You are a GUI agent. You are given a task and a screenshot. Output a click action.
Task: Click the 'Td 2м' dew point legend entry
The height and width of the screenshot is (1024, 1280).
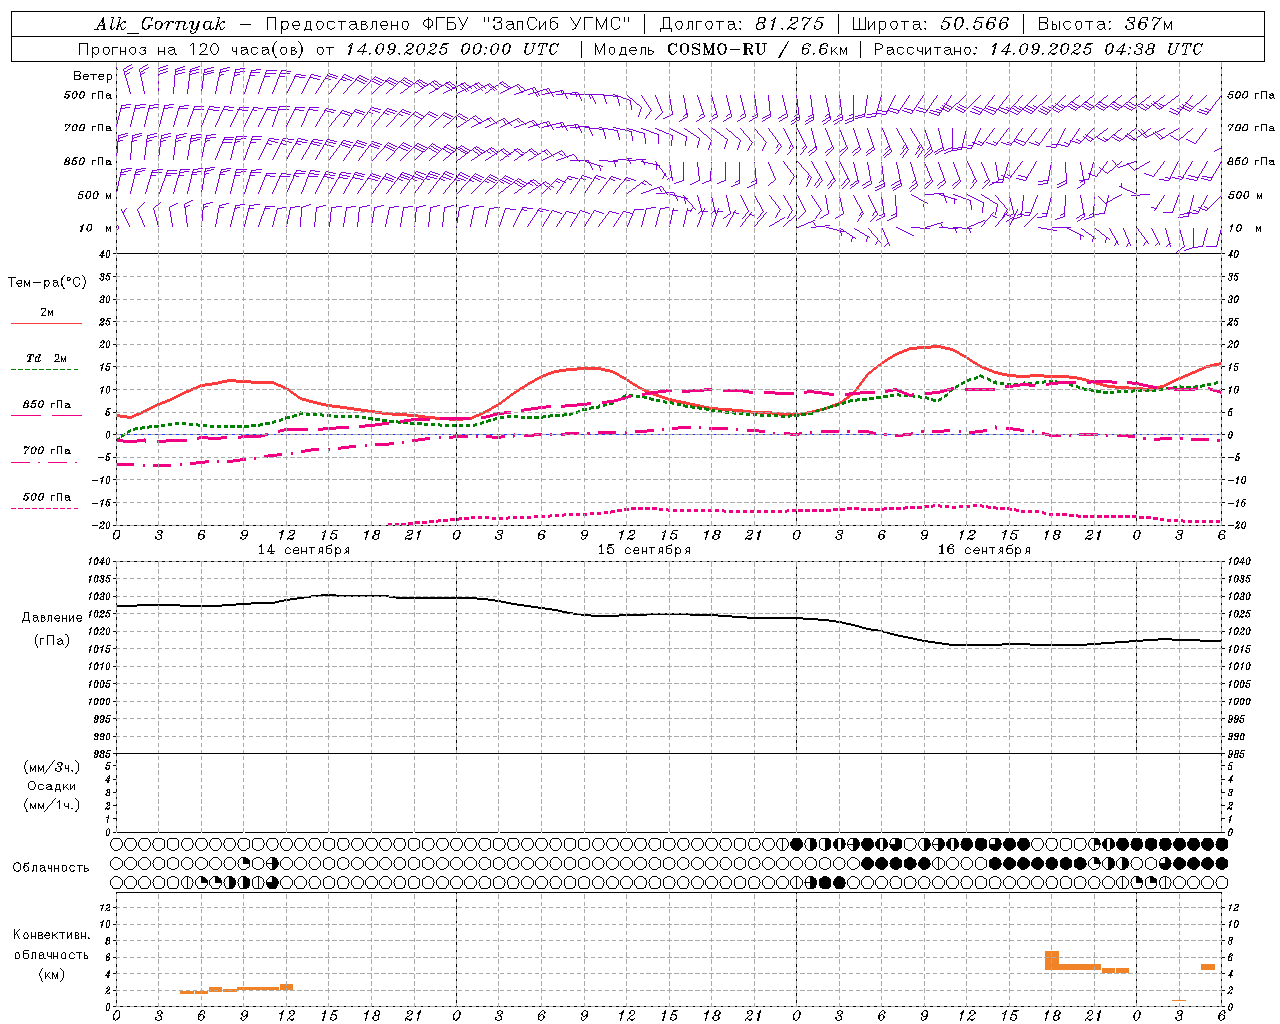(x=46, y=358)
